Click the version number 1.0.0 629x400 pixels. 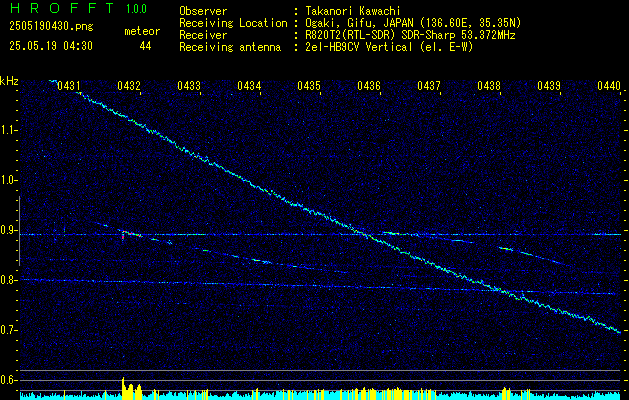click(136, 9)
